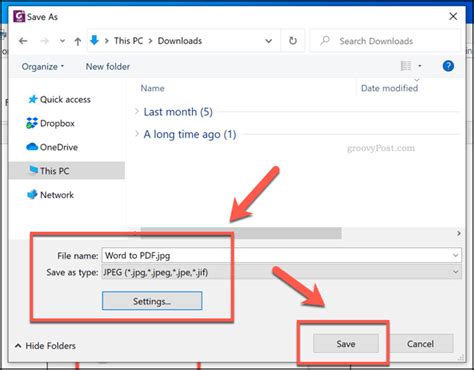Click the Cancel button

click(x=420, y=344)
